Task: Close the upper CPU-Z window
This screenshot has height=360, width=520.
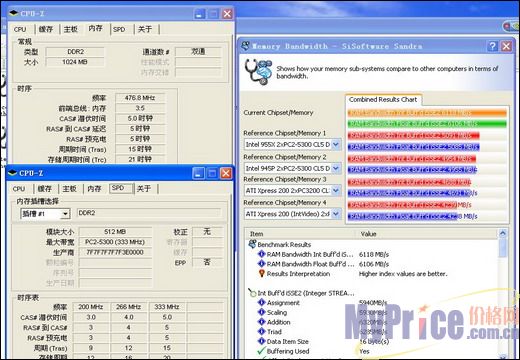Action: pyautogui.click(x=227, y=14)
